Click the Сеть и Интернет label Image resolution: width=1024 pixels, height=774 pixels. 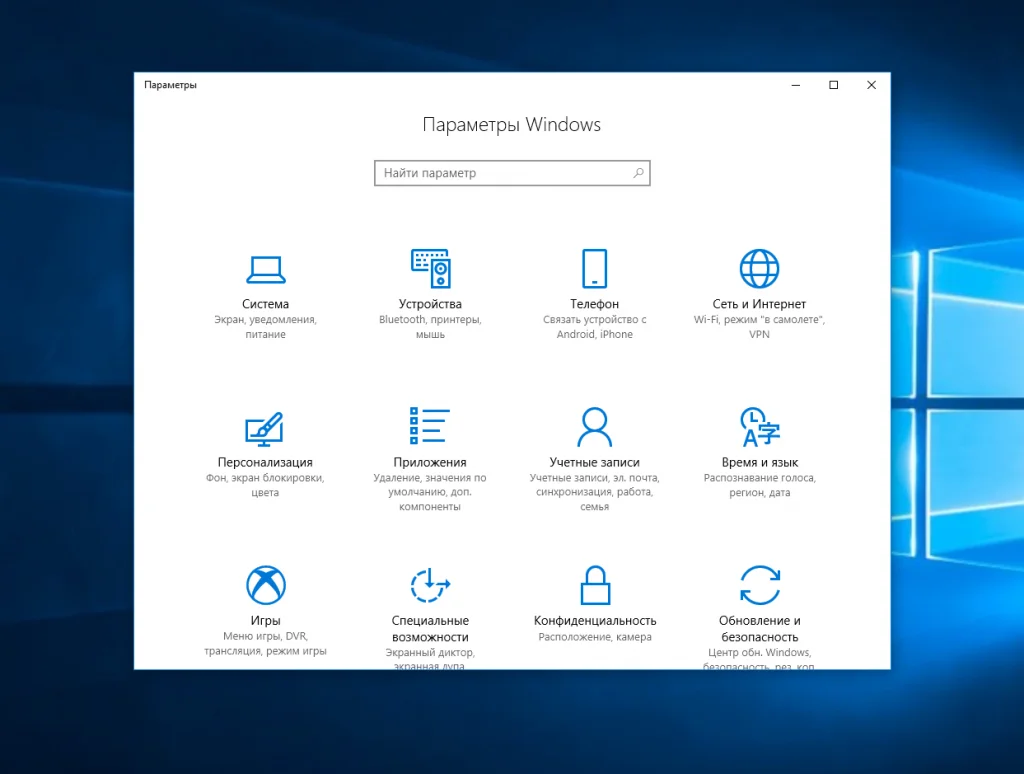pyautogui.click(x=759, y=304)
